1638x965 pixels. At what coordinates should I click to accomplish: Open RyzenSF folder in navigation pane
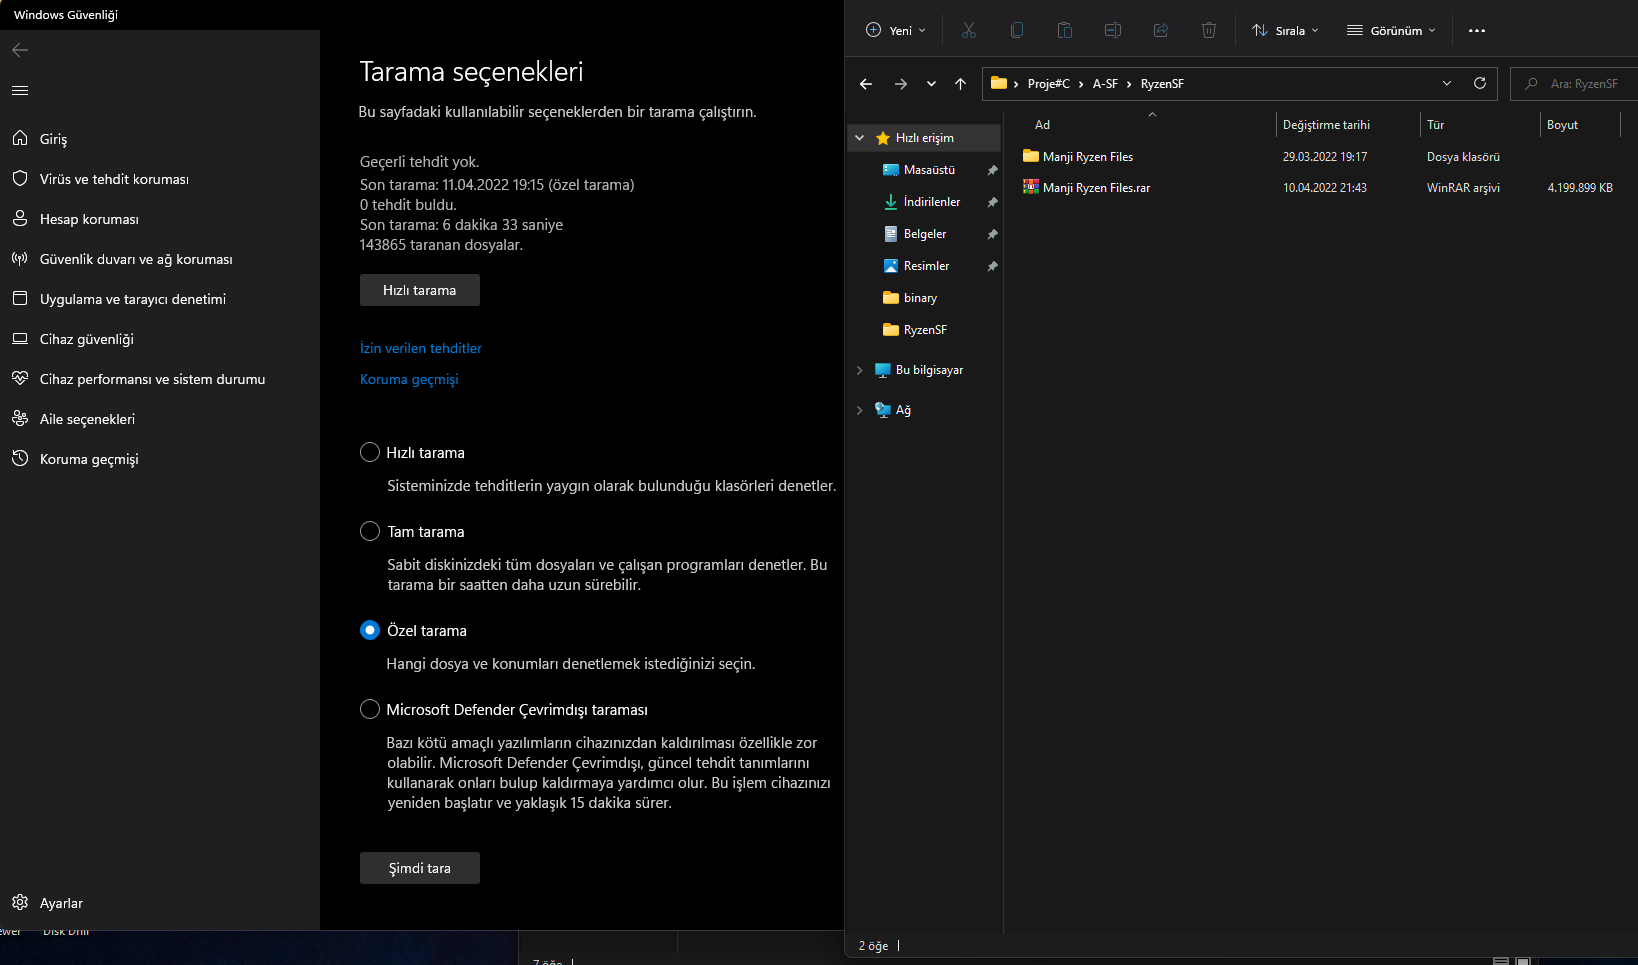pyautogui.click(x=924, y=330)
